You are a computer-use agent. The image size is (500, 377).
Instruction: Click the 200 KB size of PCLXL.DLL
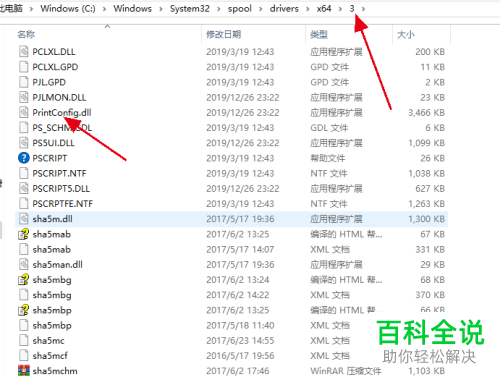point(430,52)
